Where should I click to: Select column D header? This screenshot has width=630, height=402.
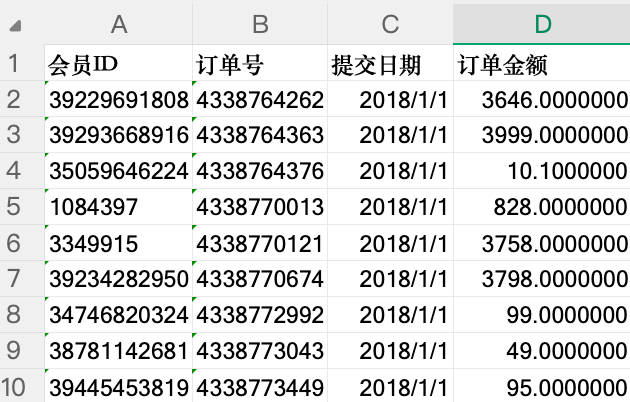(542, 24)
